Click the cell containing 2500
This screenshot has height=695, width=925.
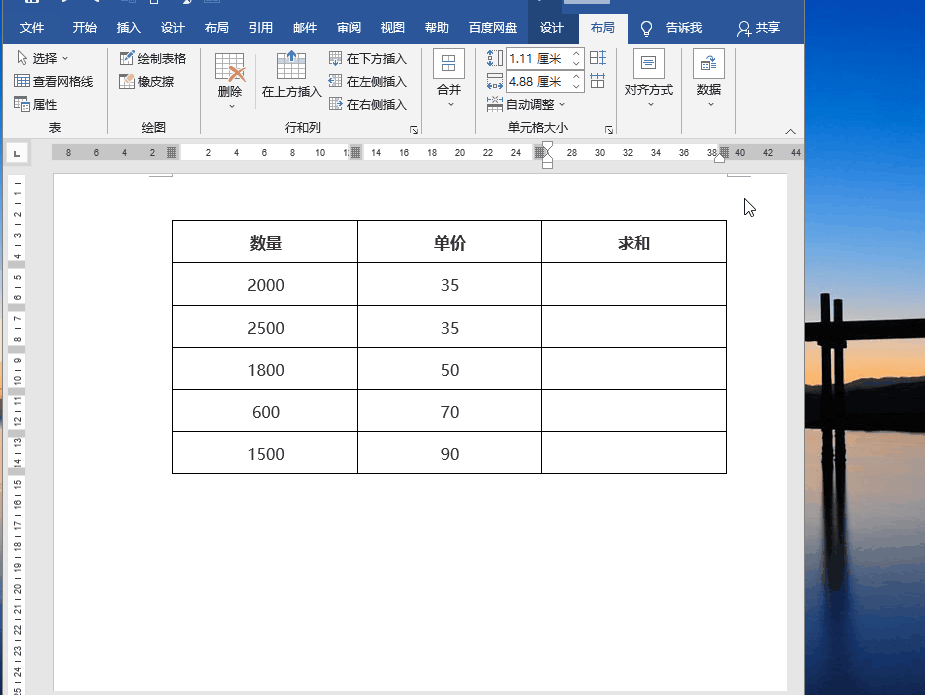(265, 327)
